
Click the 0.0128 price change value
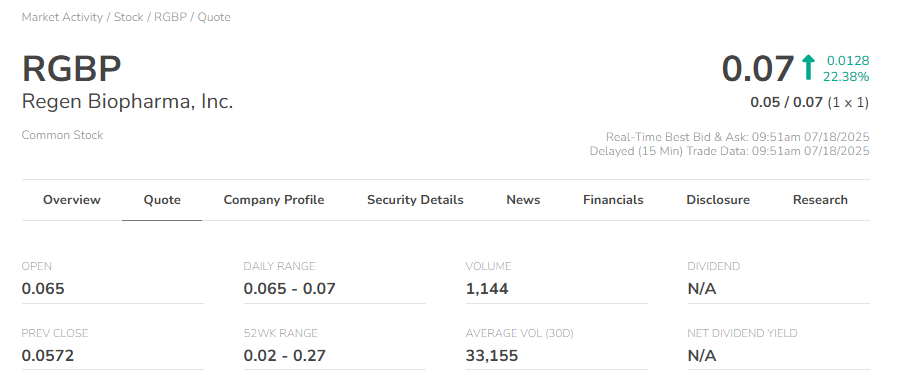pos(848,61)
